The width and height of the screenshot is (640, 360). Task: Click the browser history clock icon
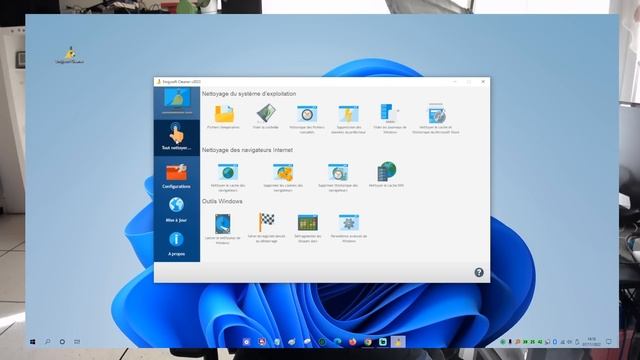338,172
